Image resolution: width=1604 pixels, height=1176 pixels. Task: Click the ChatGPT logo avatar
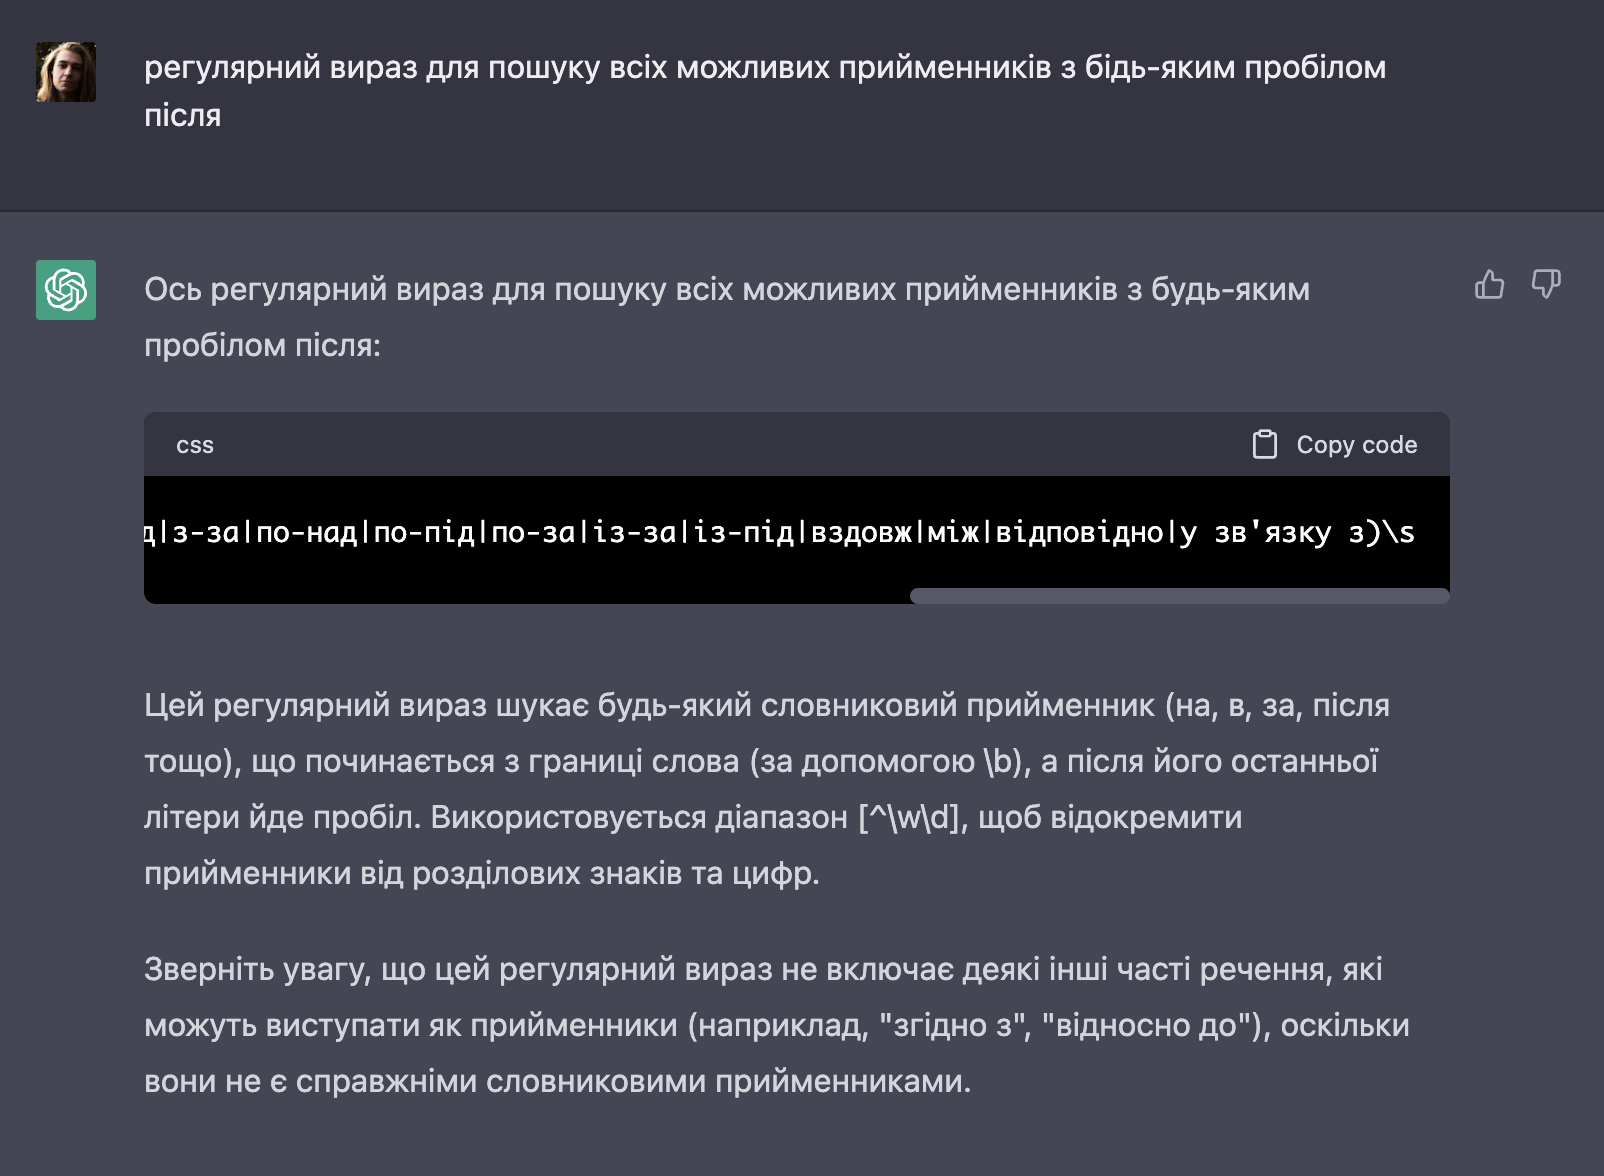coord(66,290)
